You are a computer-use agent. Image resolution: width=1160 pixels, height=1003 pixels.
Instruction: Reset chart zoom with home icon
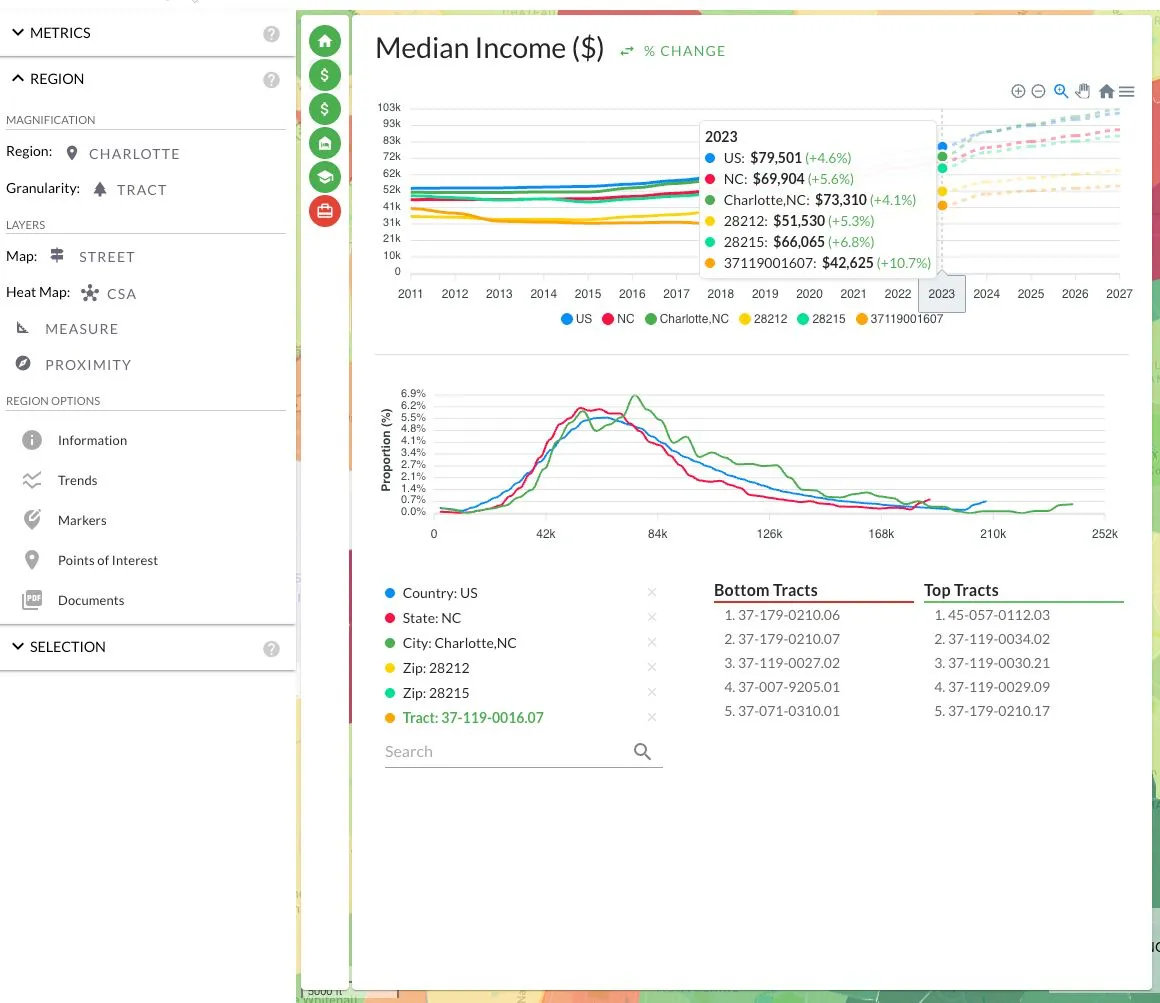pos(1106,91)
